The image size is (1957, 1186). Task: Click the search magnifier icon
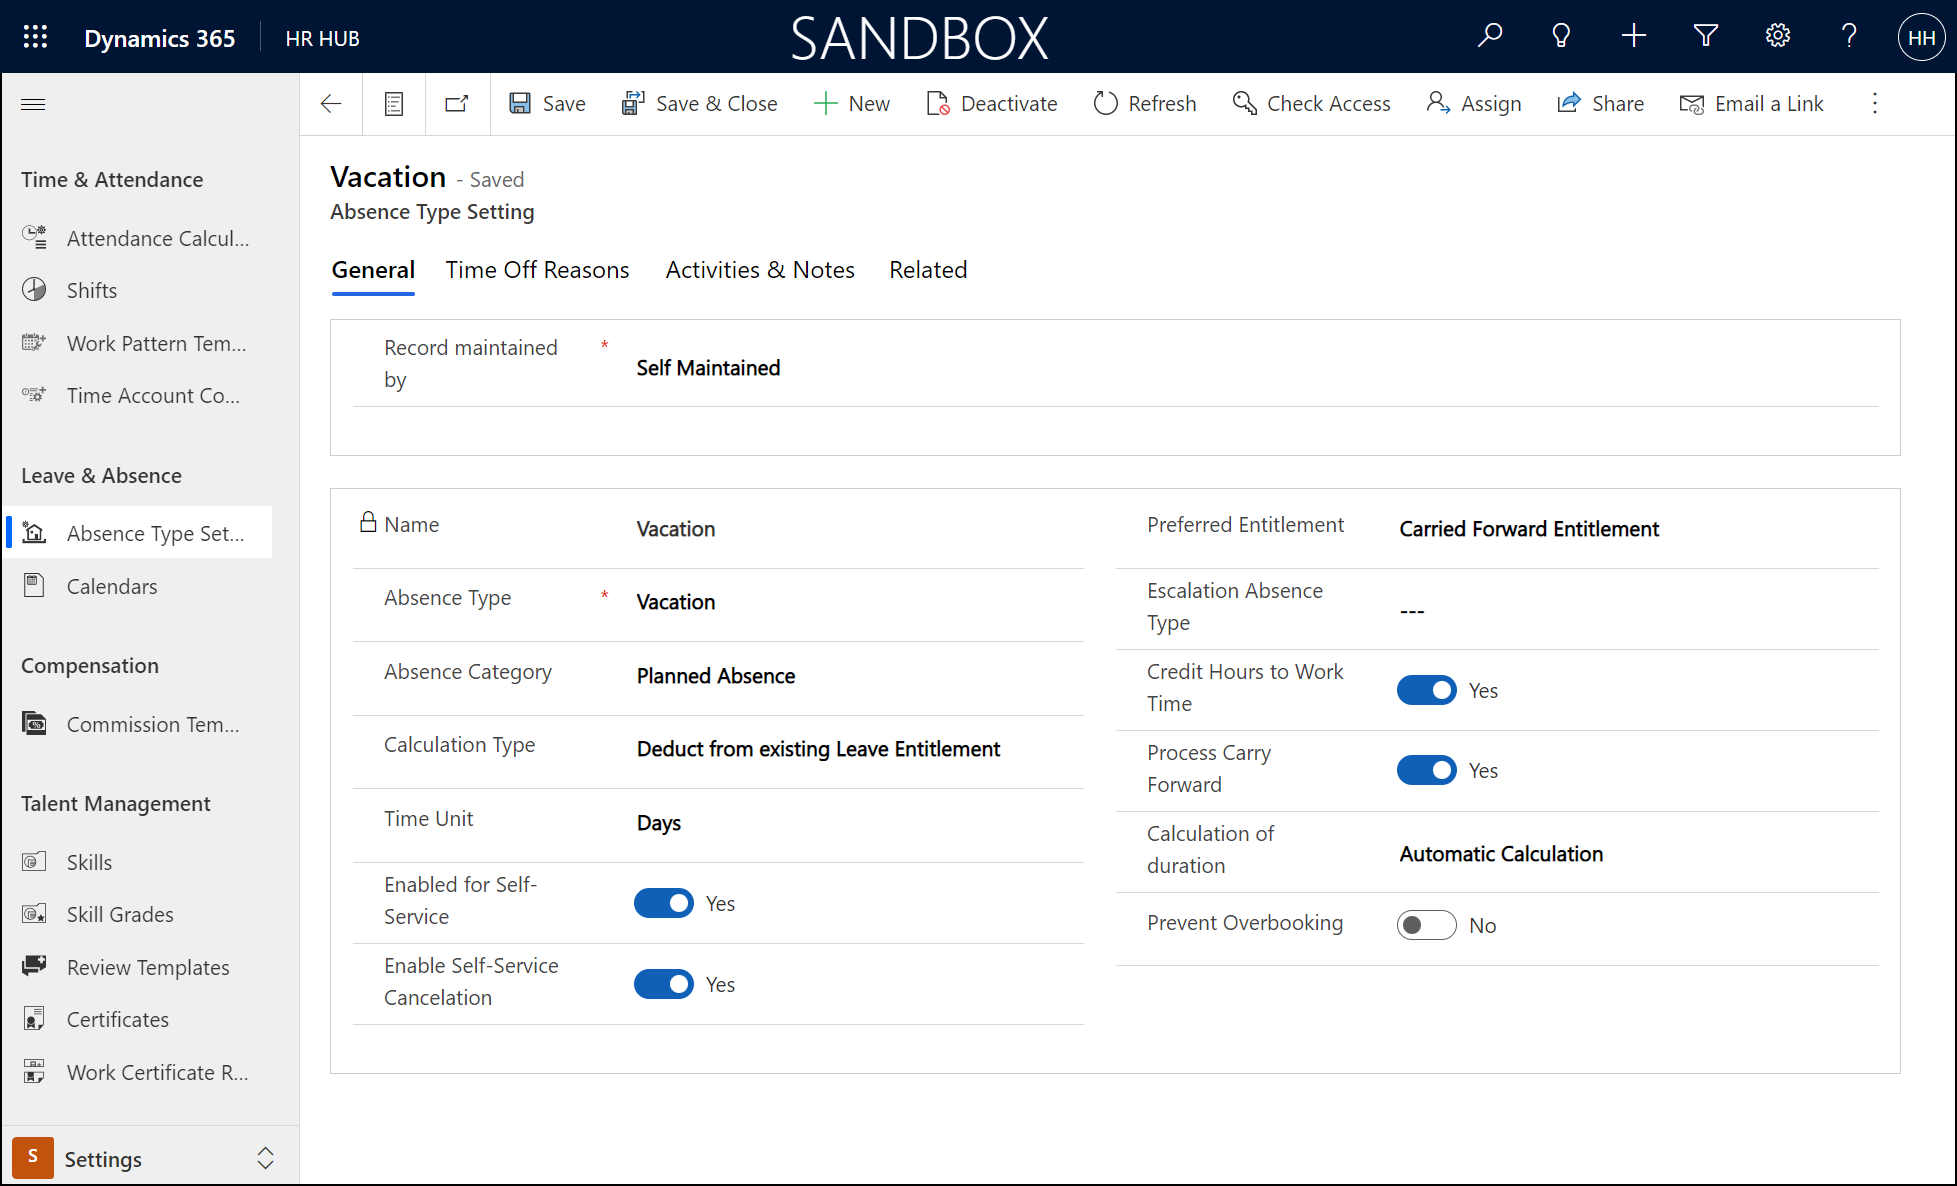pos(1490,36)
